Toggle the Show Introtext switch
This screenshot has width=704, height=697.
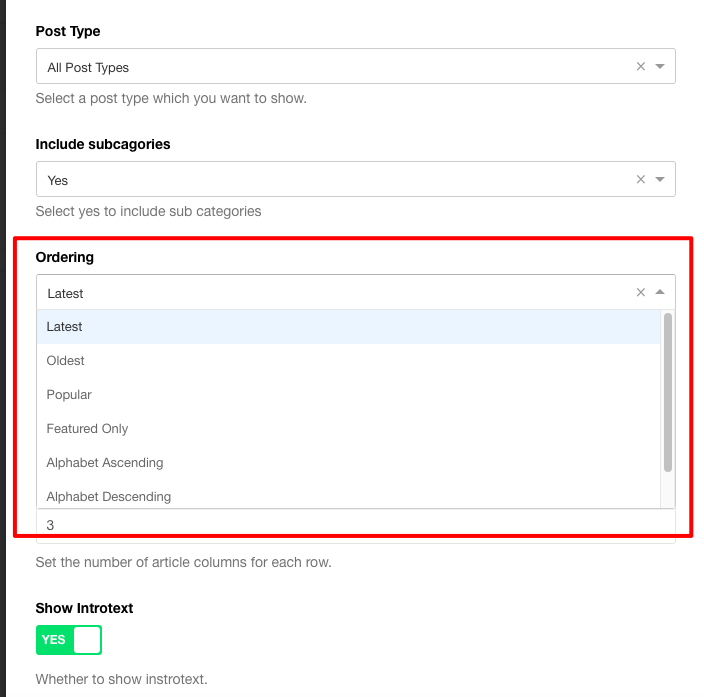point(69,640)
